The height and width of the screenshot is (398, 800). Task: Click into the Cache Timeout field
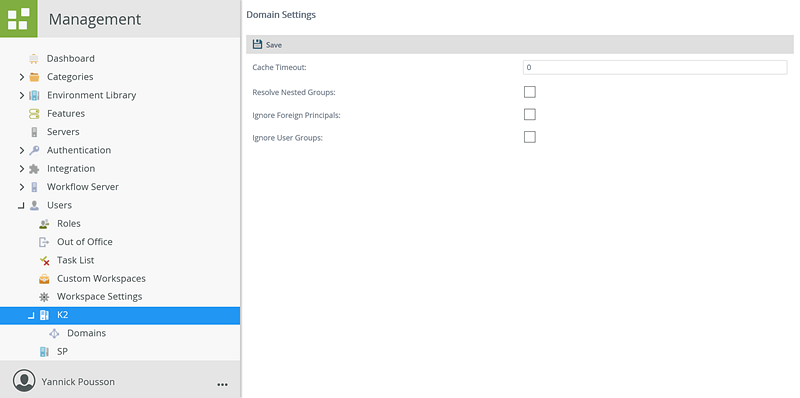655,67
